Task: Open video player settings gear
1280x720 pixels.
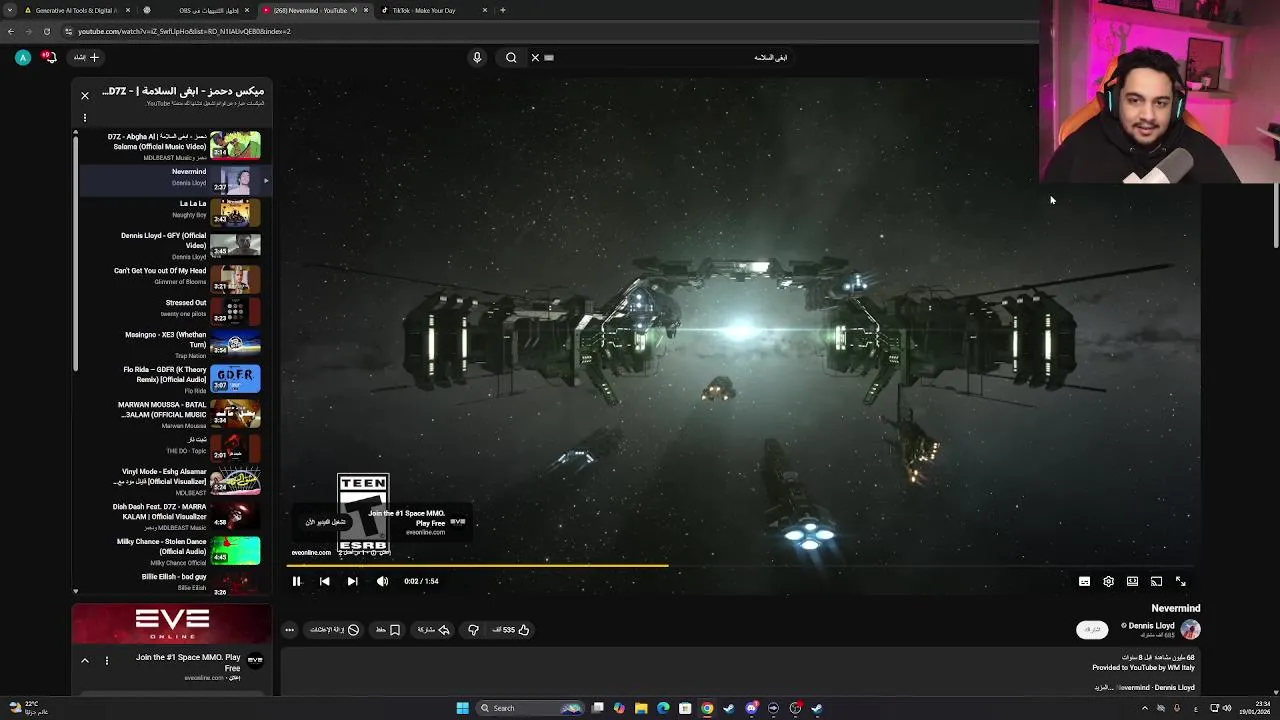Action: (x=1108, y=581)
